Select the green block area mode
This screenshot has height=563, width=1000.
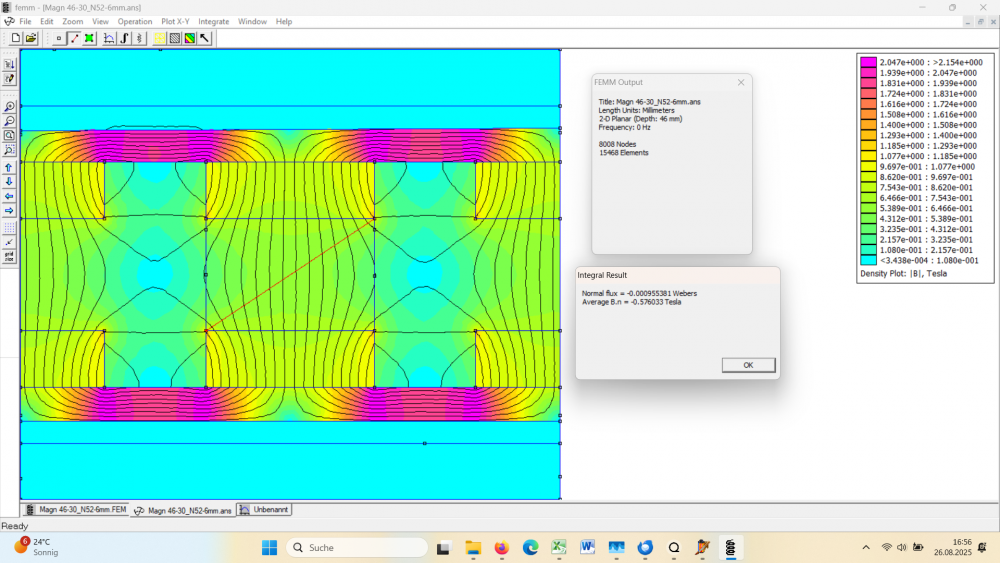(89, 38)
